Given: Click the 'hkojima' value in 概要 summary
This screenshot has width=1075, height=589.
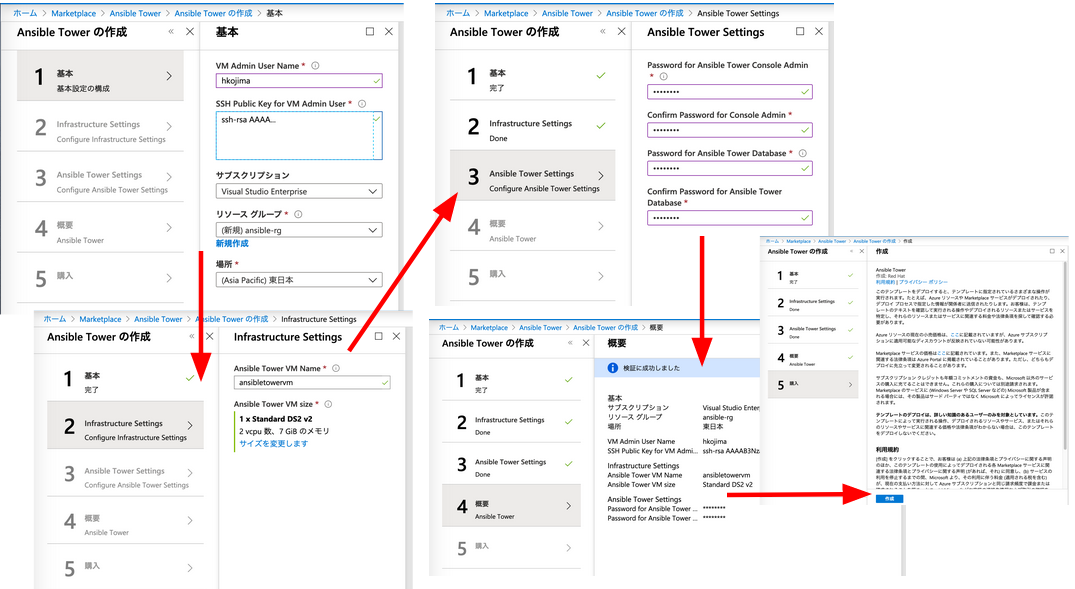Looking at the screenshot, I should 714,442.
